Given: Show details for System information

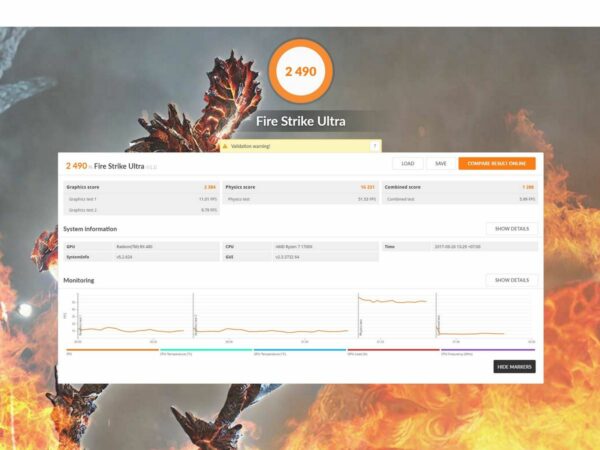Looking at the screenshot, I should coord(512,228).
